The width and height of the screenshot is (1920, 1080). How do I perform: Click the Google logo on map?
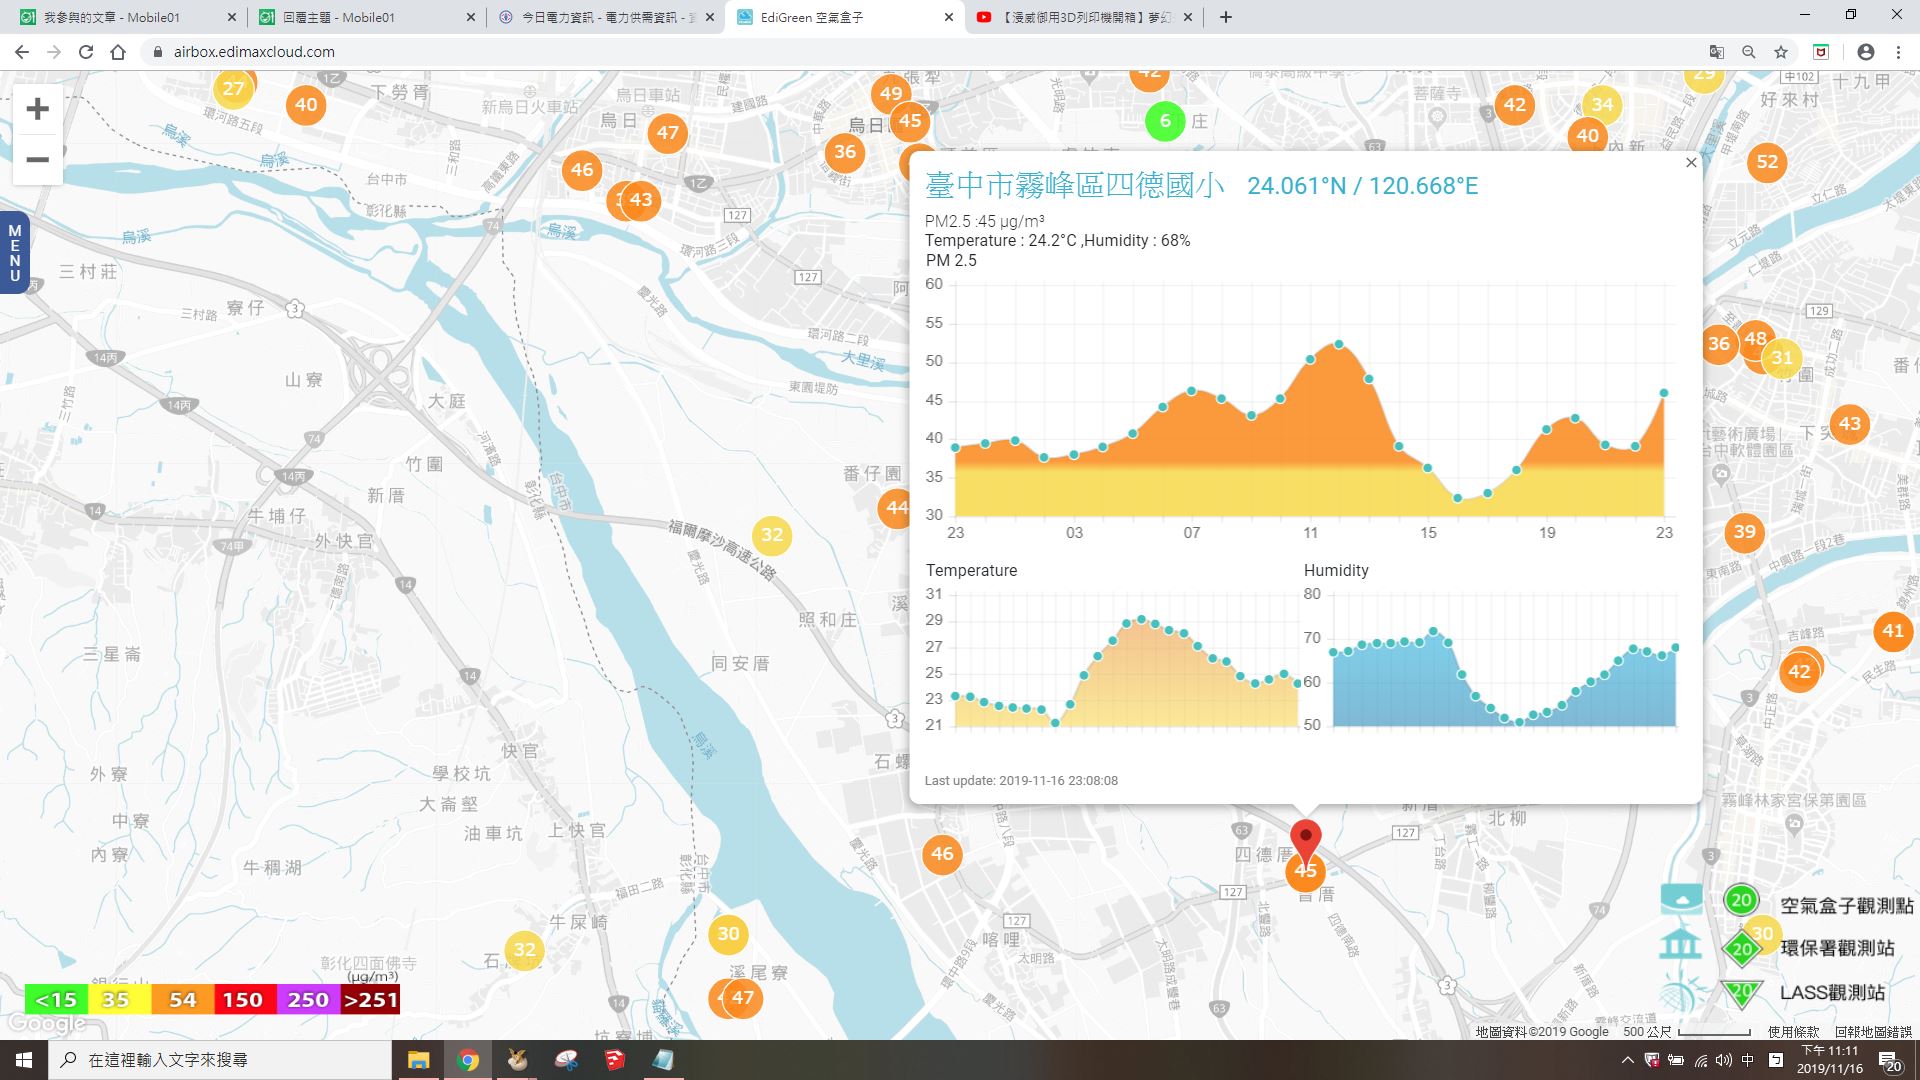point(46,1024)
